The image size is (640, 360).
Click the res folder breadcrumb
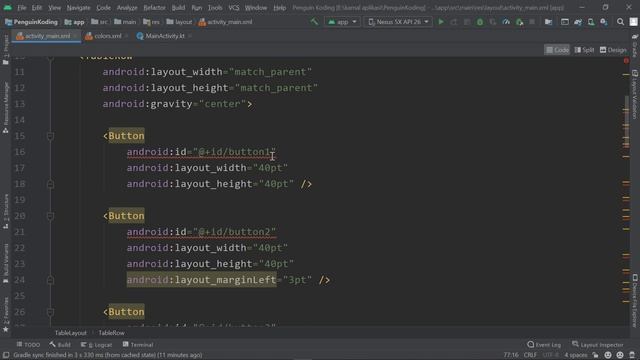coord(151,22)
